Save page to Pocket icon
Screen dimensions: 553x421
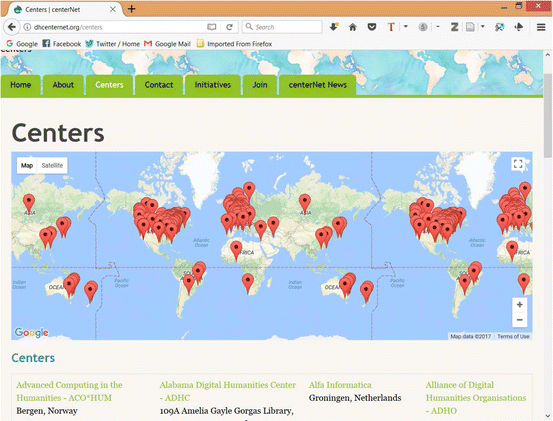372,27
